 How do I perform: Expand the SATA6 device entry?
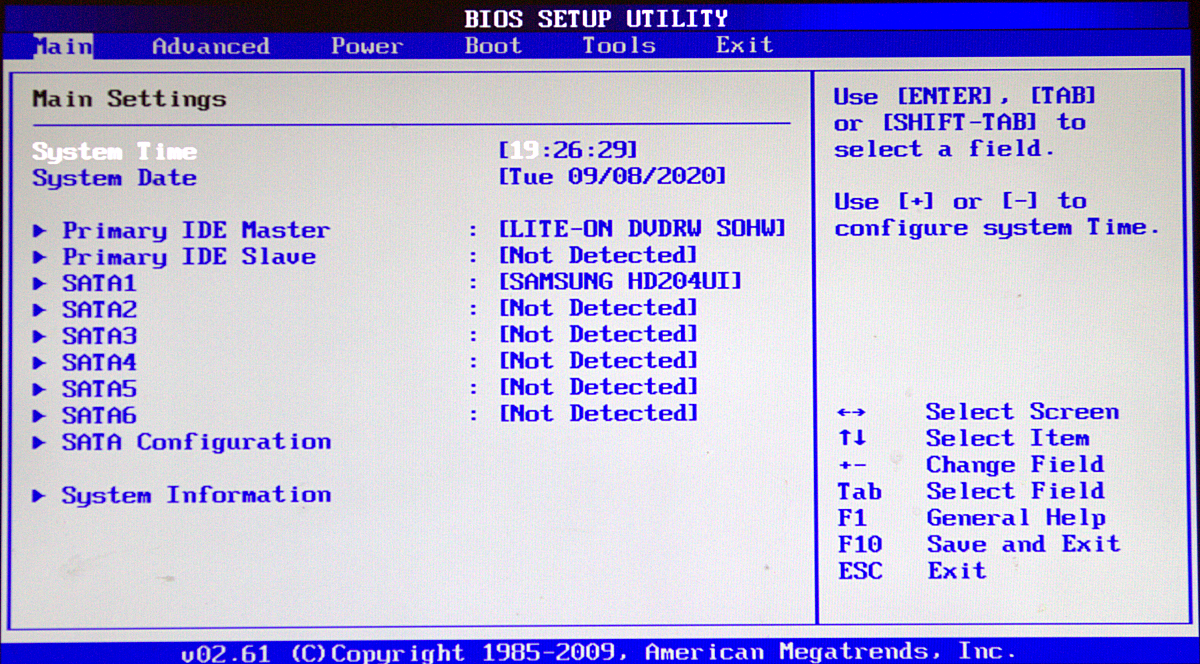[99, 415]
